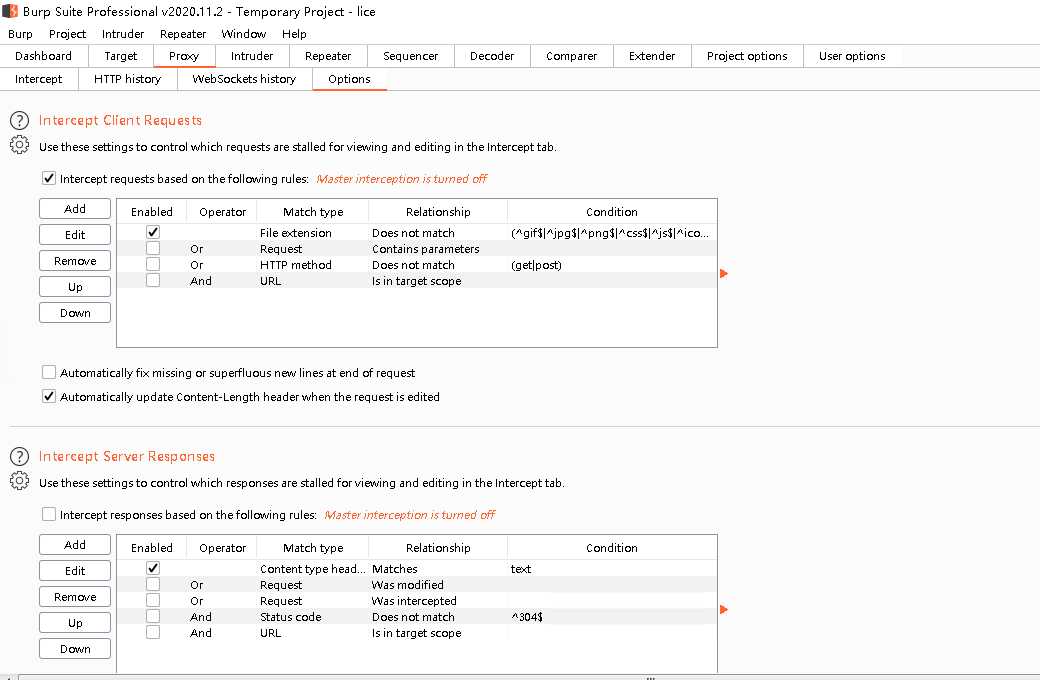Image resolution: width=1040 pixels, height=680 pixels.
Task: Select the Proxy tab
Action: pos(184,56)
